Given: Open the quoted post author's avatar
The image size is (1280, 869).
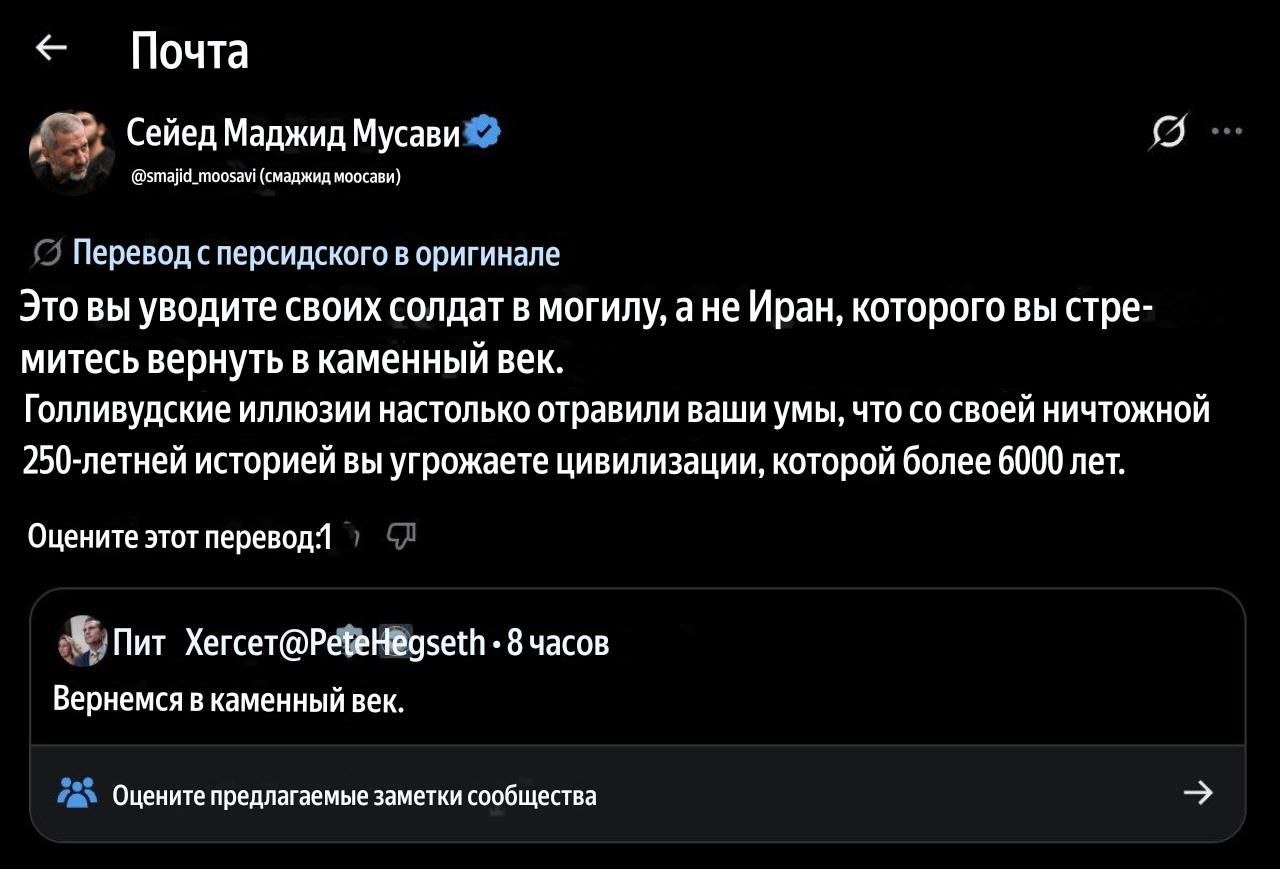Looking at the screenshot, I should click(x=81, y=641).
